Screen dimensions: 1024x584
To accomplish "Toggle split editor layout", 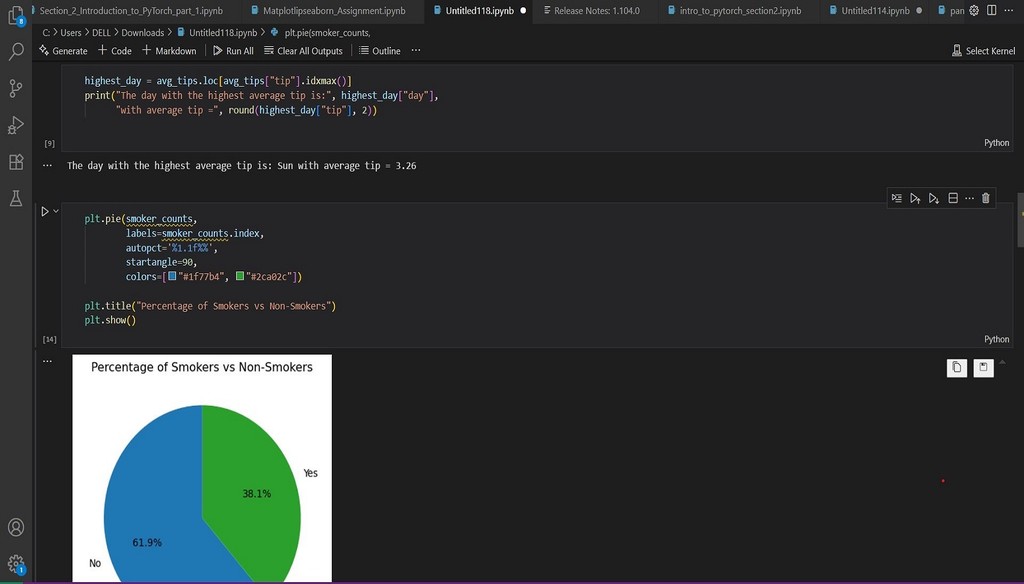I will tap(991, 10).
